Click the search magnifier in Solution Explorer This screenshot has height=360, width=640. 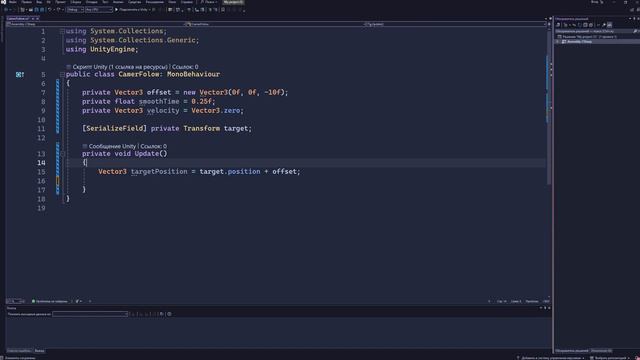(x=635, y=31)
